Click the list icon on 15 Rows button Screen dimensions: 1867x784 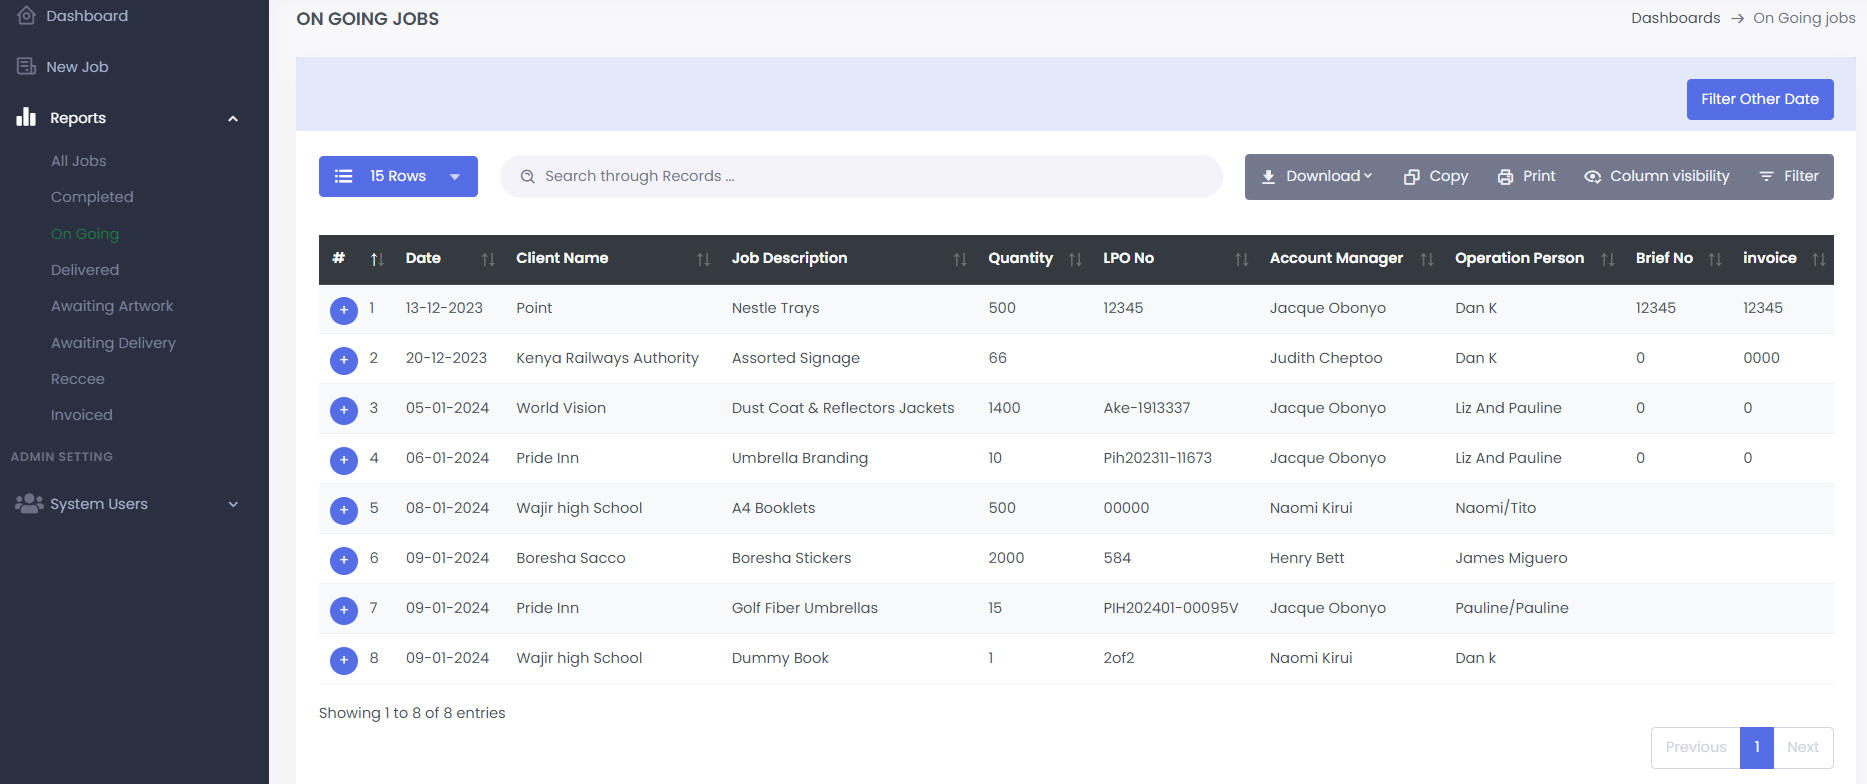click(343, 176)
